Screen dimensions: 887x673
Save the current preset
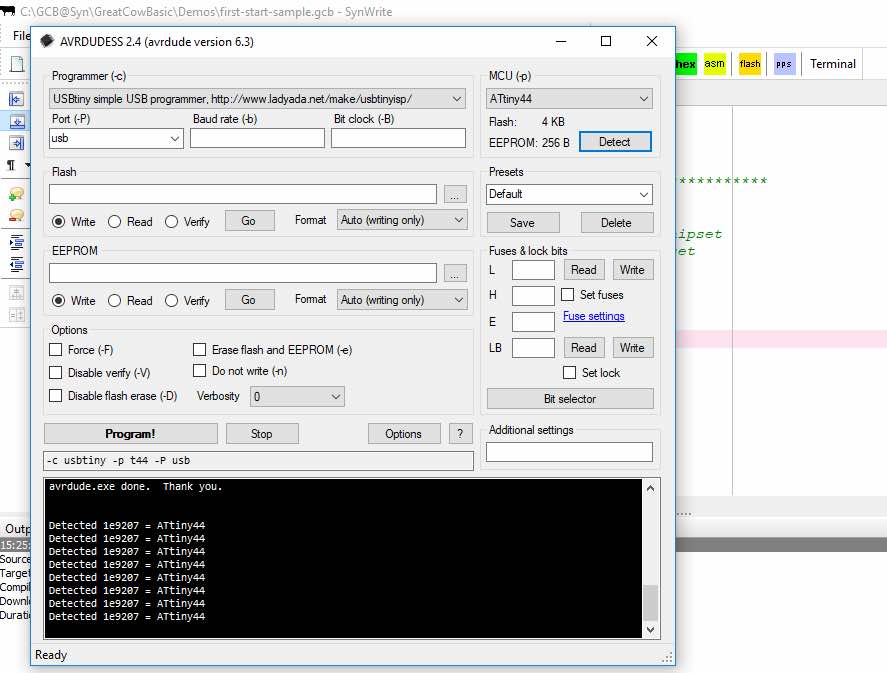point(523,223)
